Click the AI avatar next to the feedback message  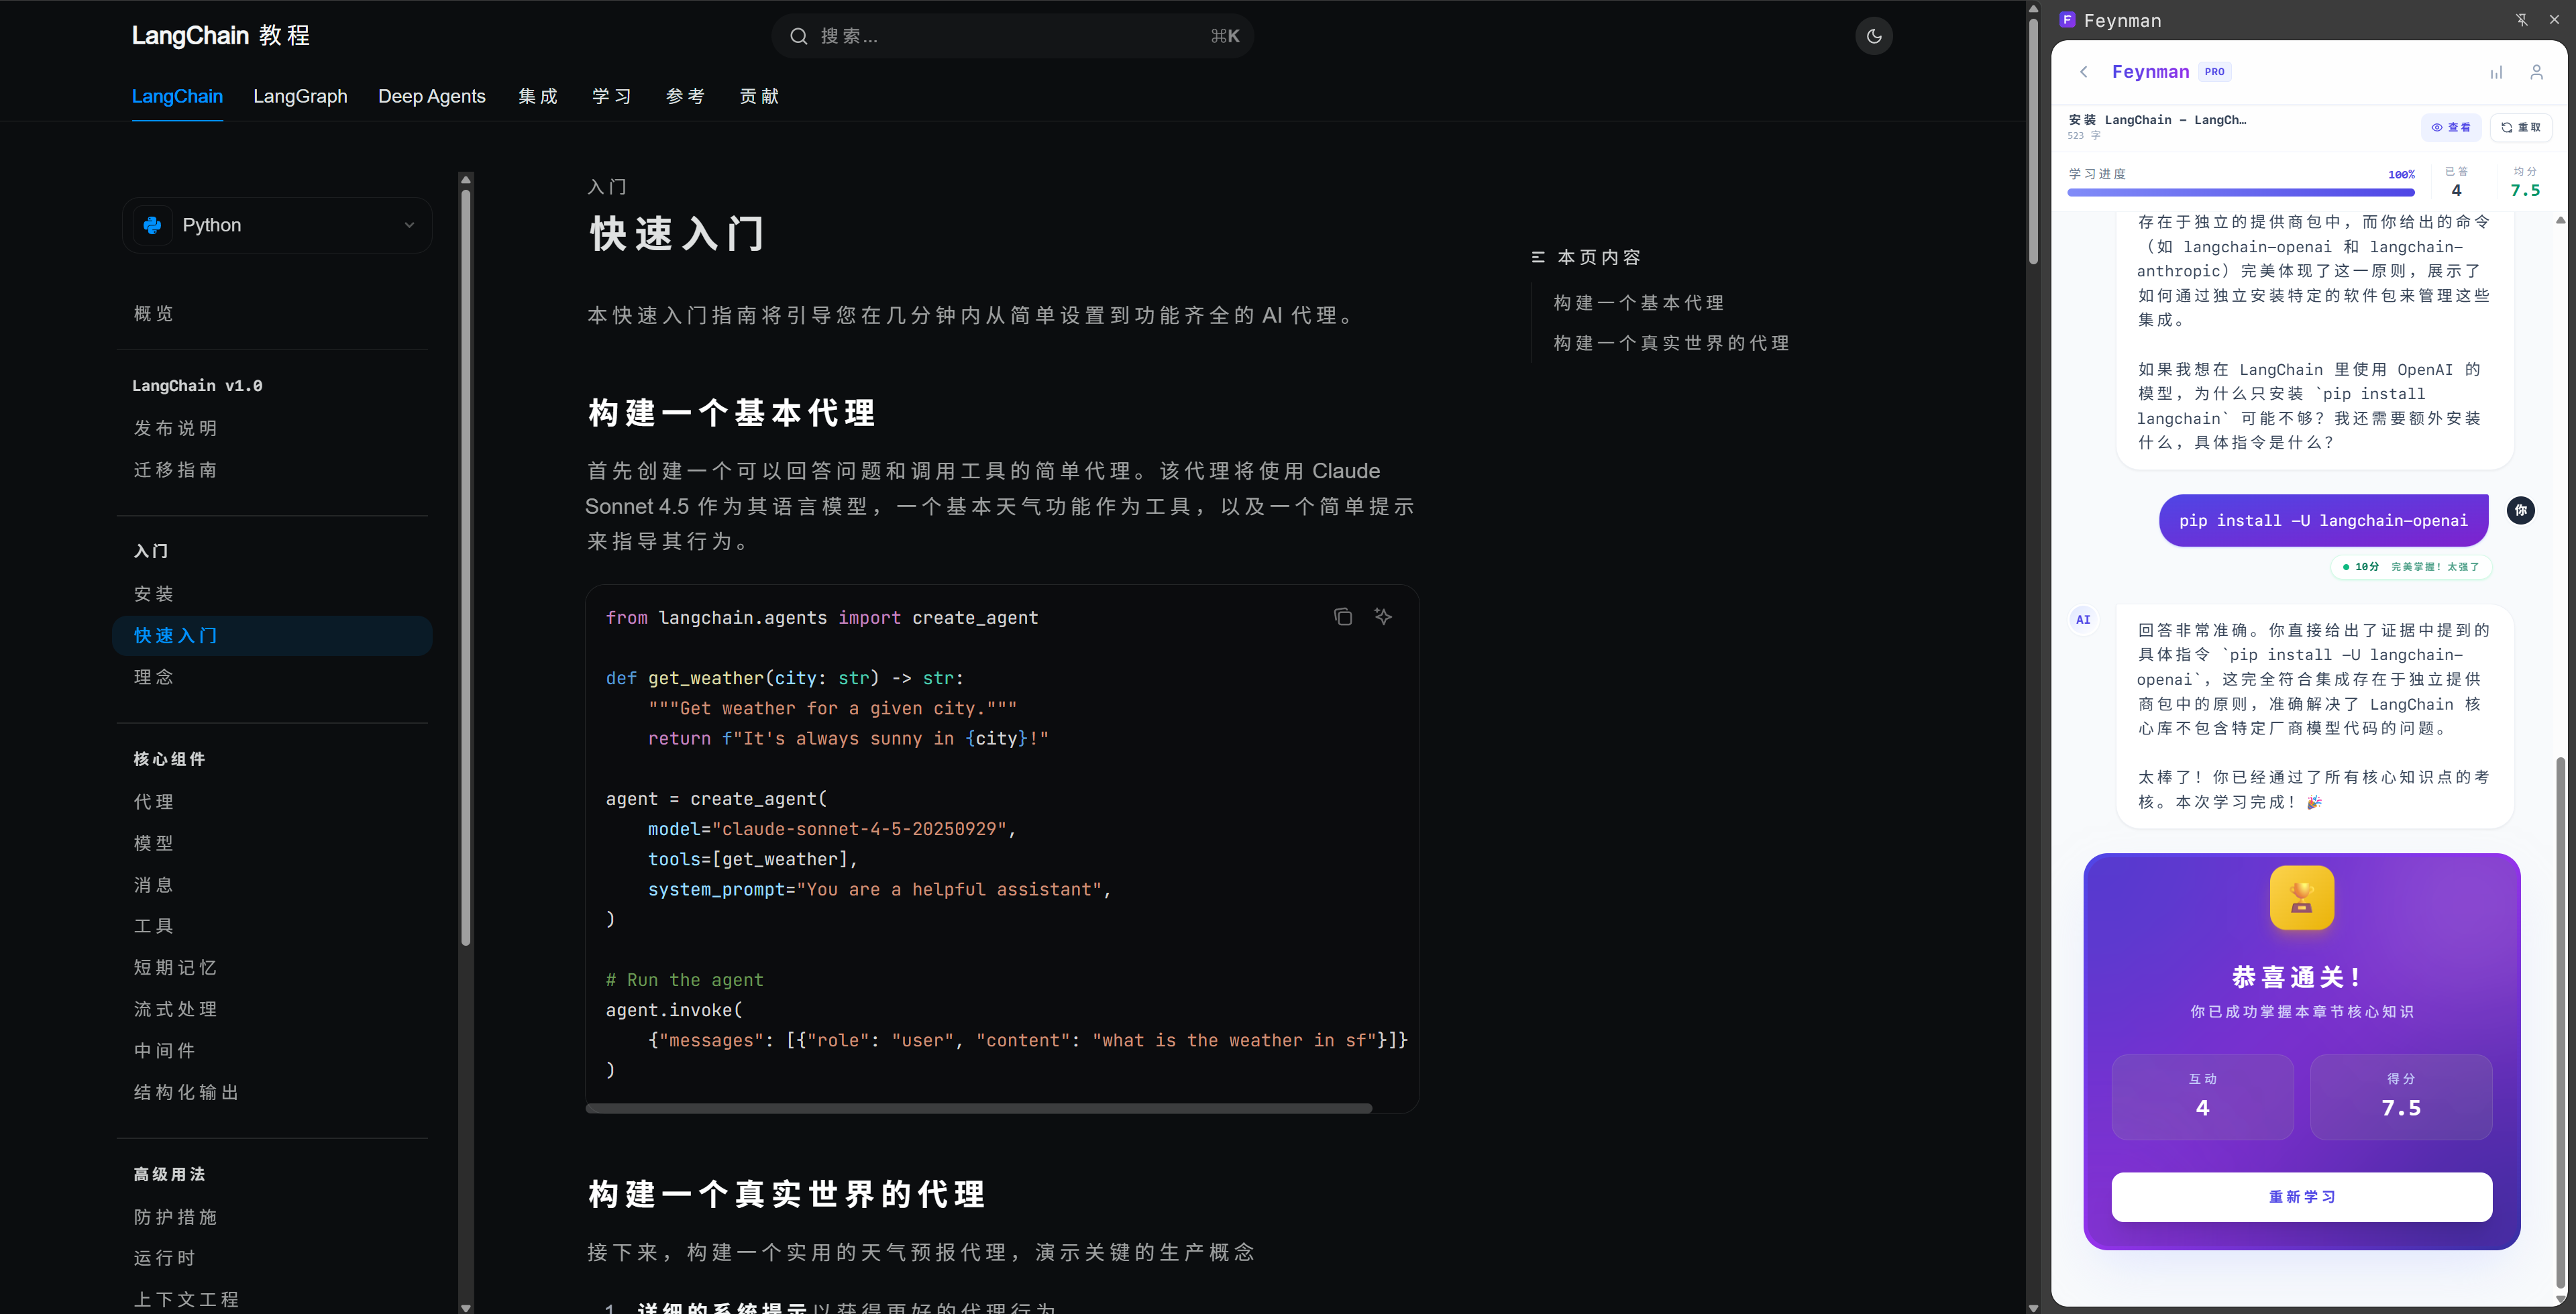(2083, 619)
